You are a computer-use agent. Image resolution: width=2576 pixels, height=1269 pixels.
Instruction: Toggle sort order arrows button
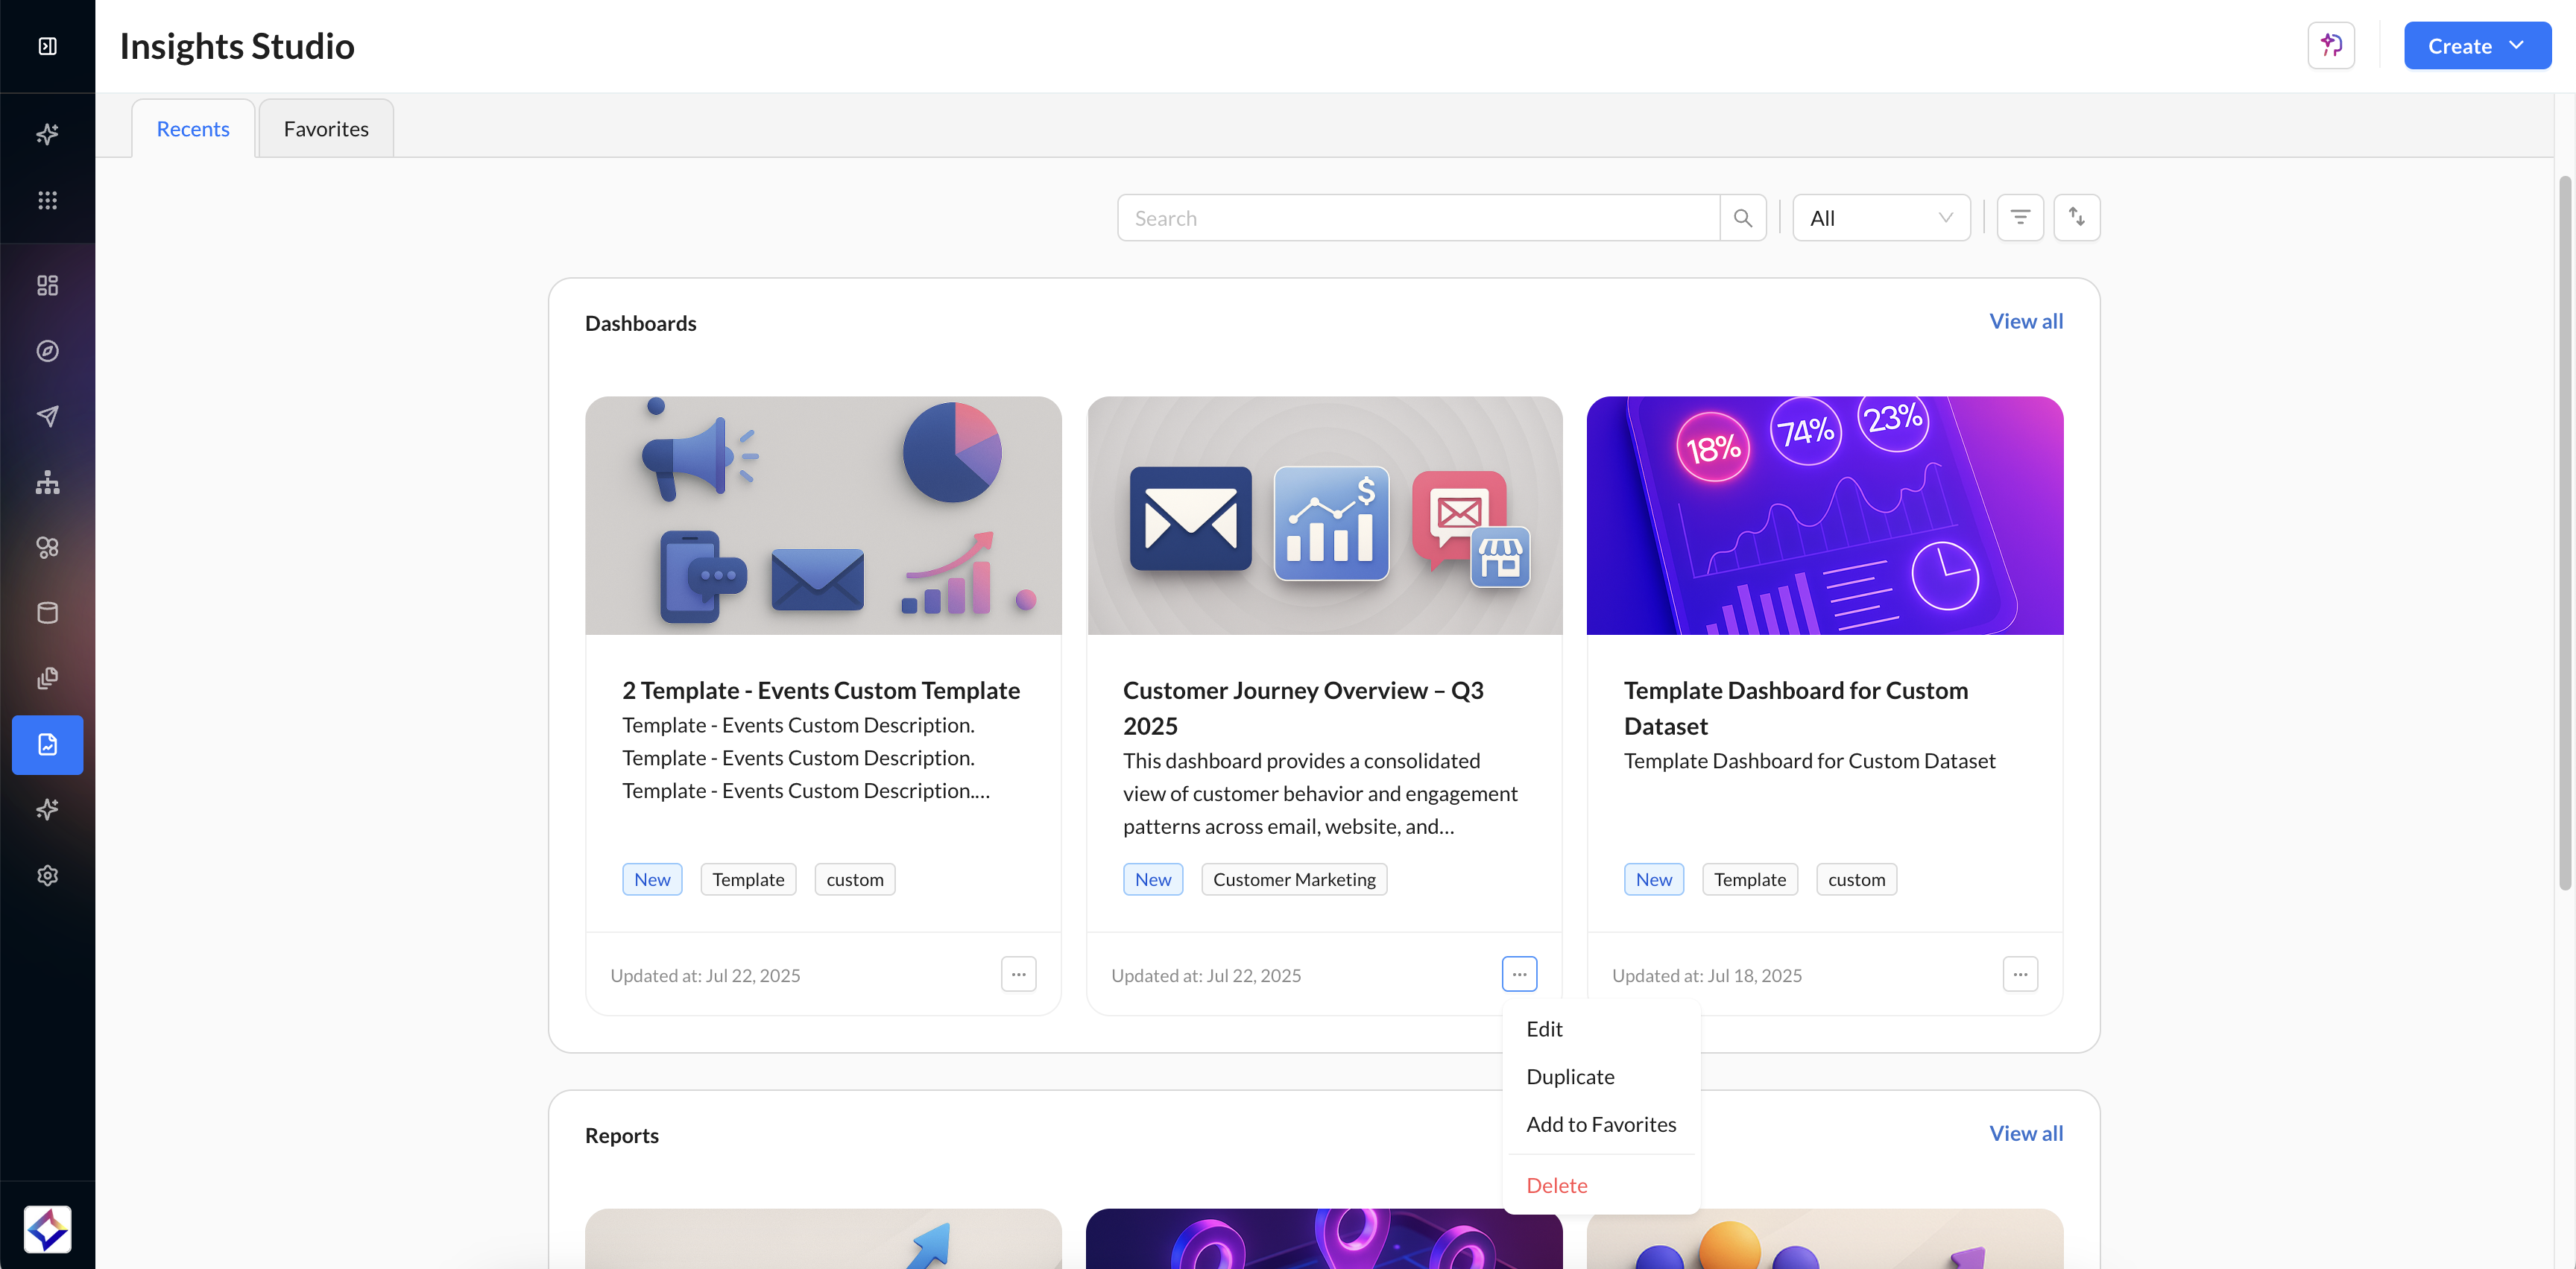coord(2076,218)
